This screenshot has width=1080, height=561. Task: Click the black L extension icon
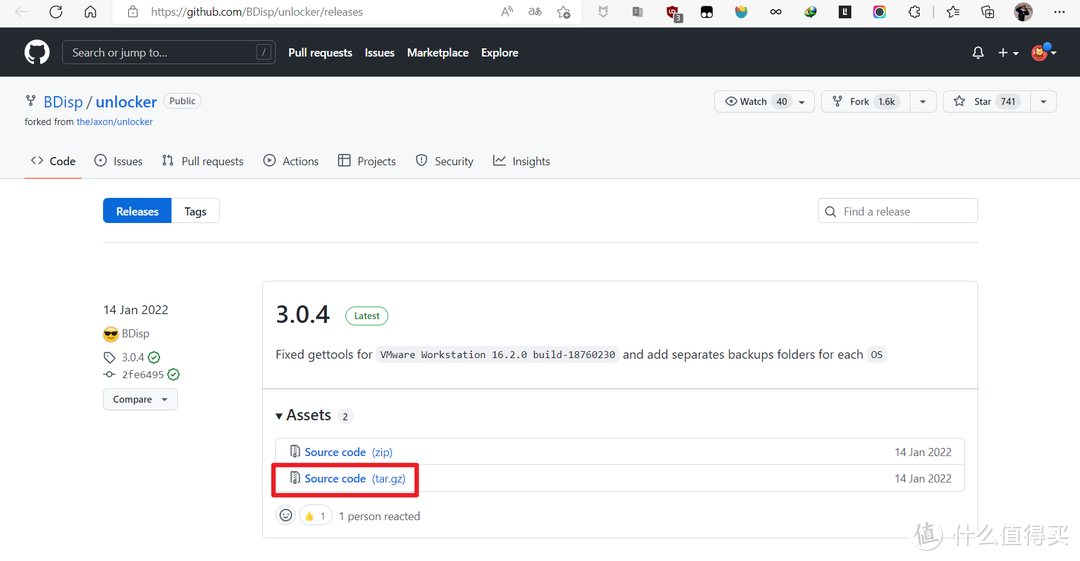[844, 12]
